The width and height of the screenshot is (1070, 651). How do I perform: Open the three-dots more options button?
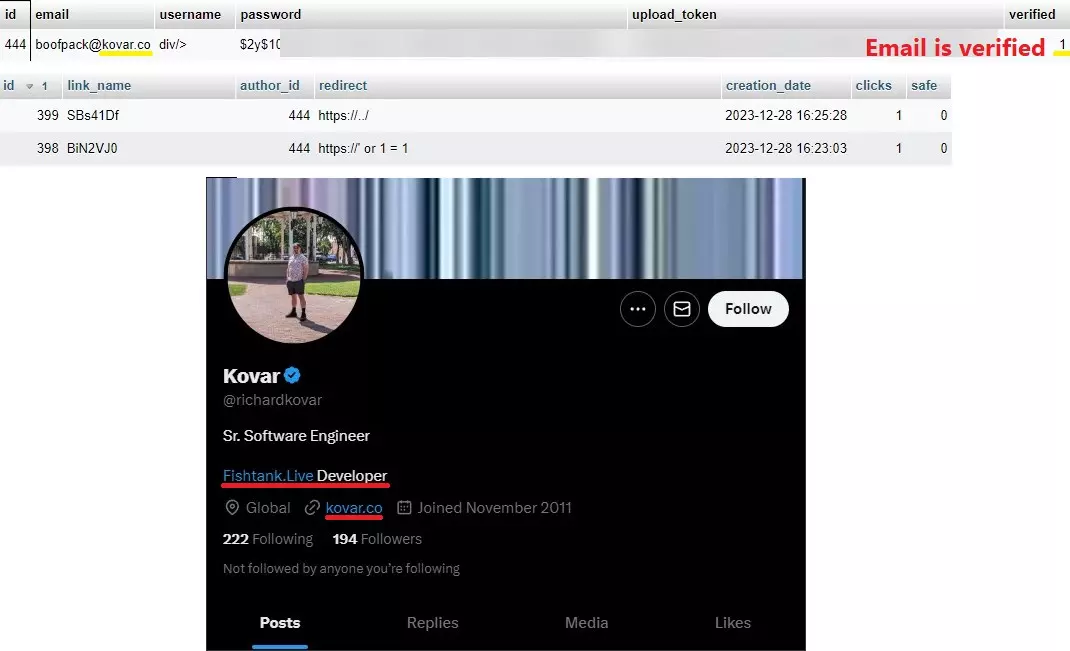click(637, 309)
